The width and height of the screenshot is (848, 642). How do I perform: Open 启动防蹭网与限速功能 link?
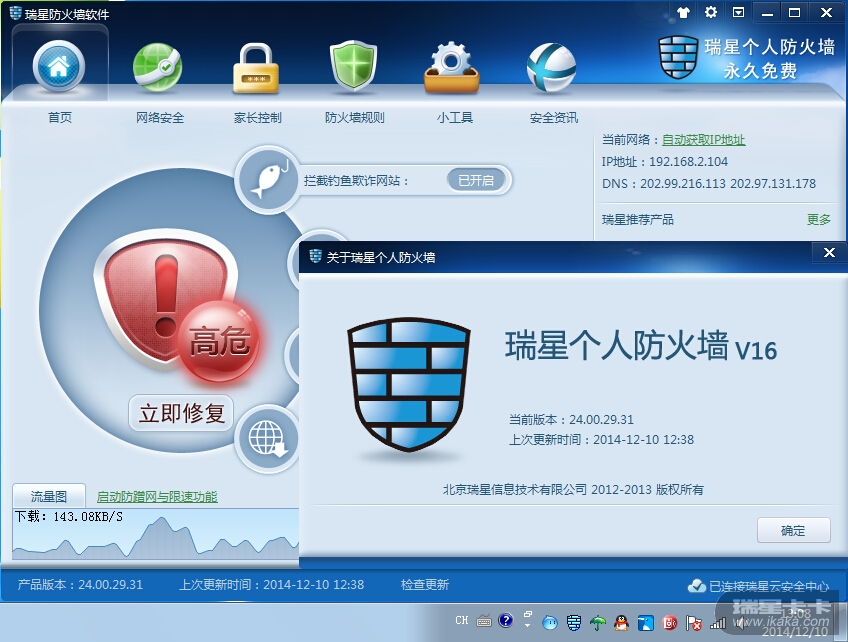(x=157, y=497)
